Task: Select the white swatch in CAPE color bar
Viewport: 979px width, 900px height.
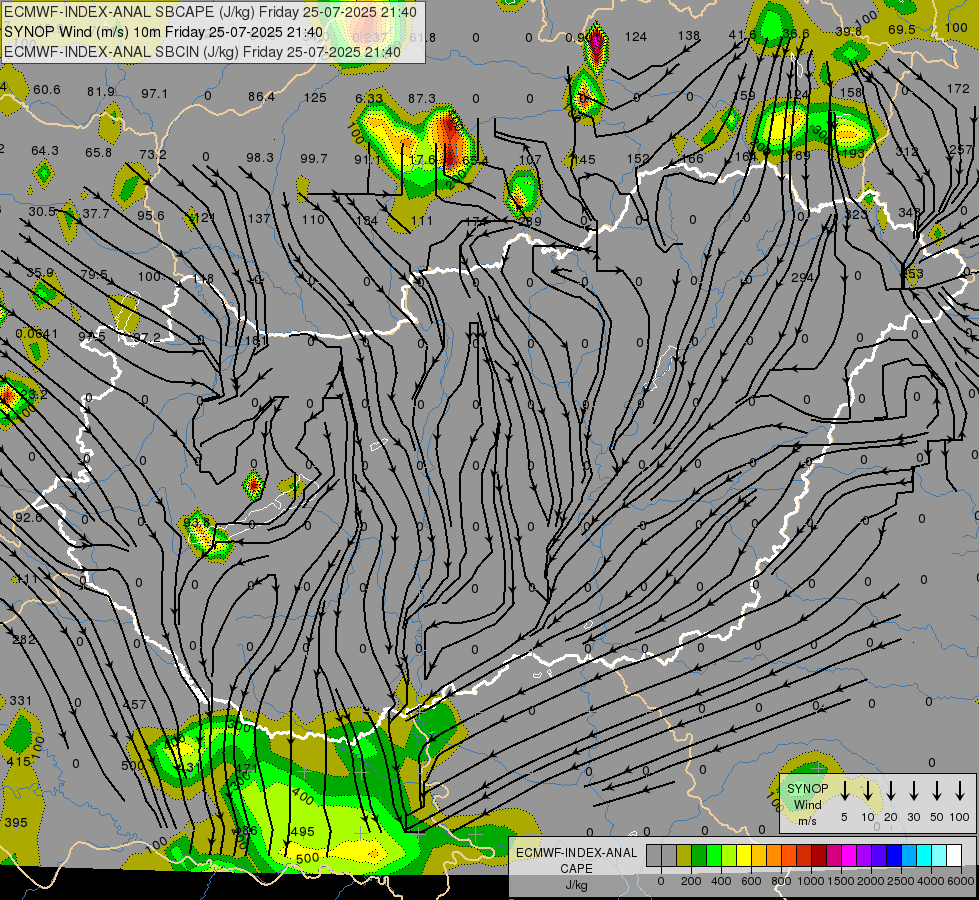Action: pos(954,856)
